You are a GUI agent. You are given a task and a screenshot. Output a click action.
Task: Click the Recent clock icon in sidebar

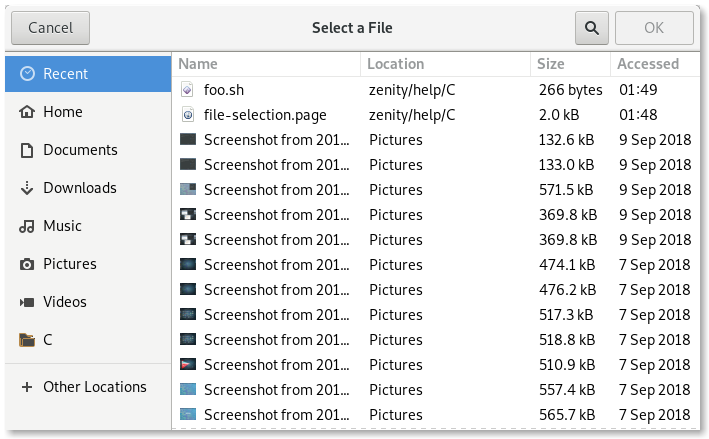coord(27,74)
